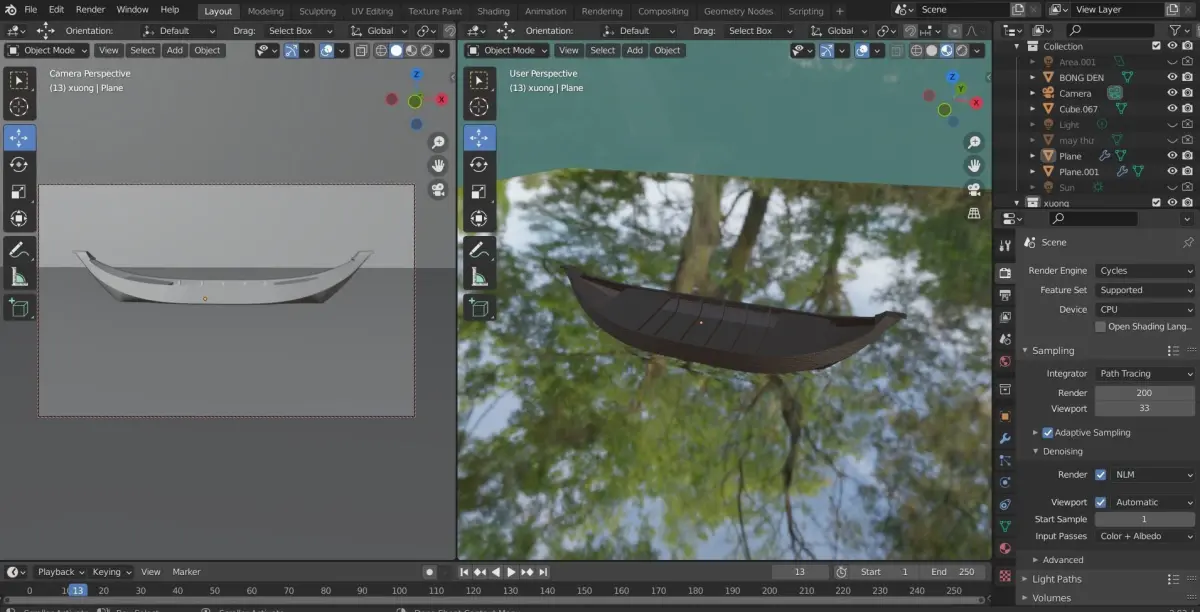Collapse the Denoising subpanel

click(1035, 451)
